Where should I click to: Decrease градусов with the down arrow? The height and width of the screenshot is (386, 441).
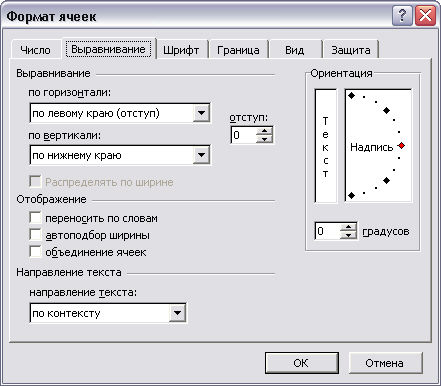[348, 235]
